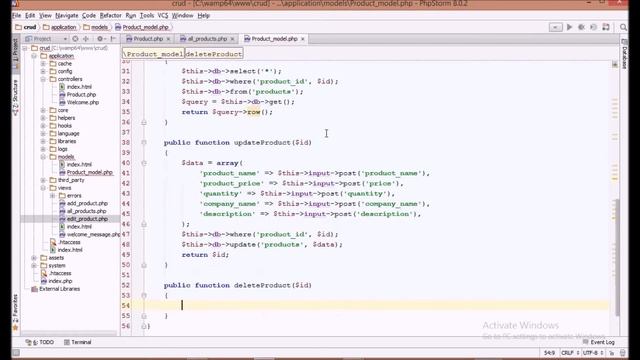The image size is (640, 360).
Task: Hide the Project panel with the hide icon
Action: 113,39
